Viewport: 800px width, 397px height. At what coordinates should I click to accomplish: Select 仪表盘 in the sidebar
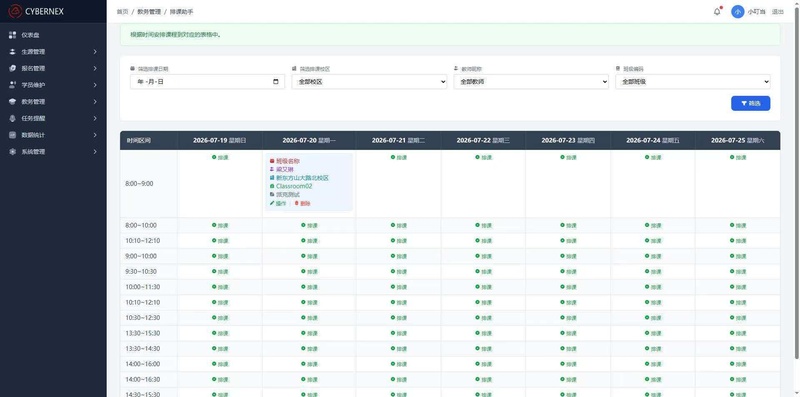30,35
